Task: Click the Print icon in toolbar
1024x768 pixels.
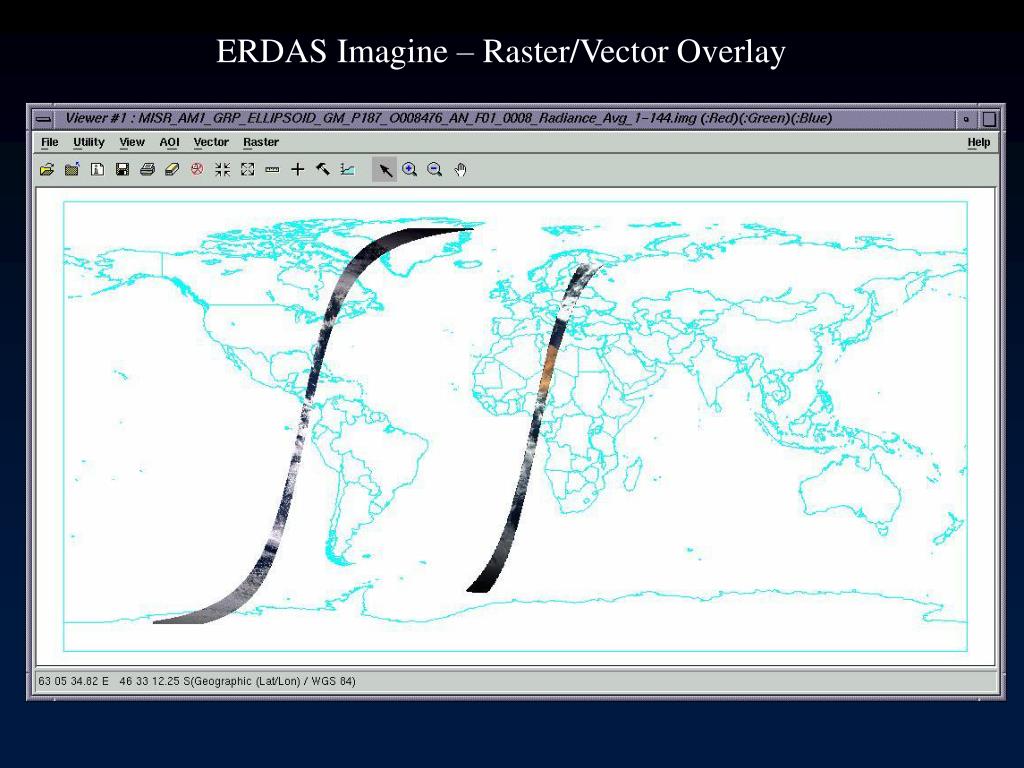Action: pos(147,170)
